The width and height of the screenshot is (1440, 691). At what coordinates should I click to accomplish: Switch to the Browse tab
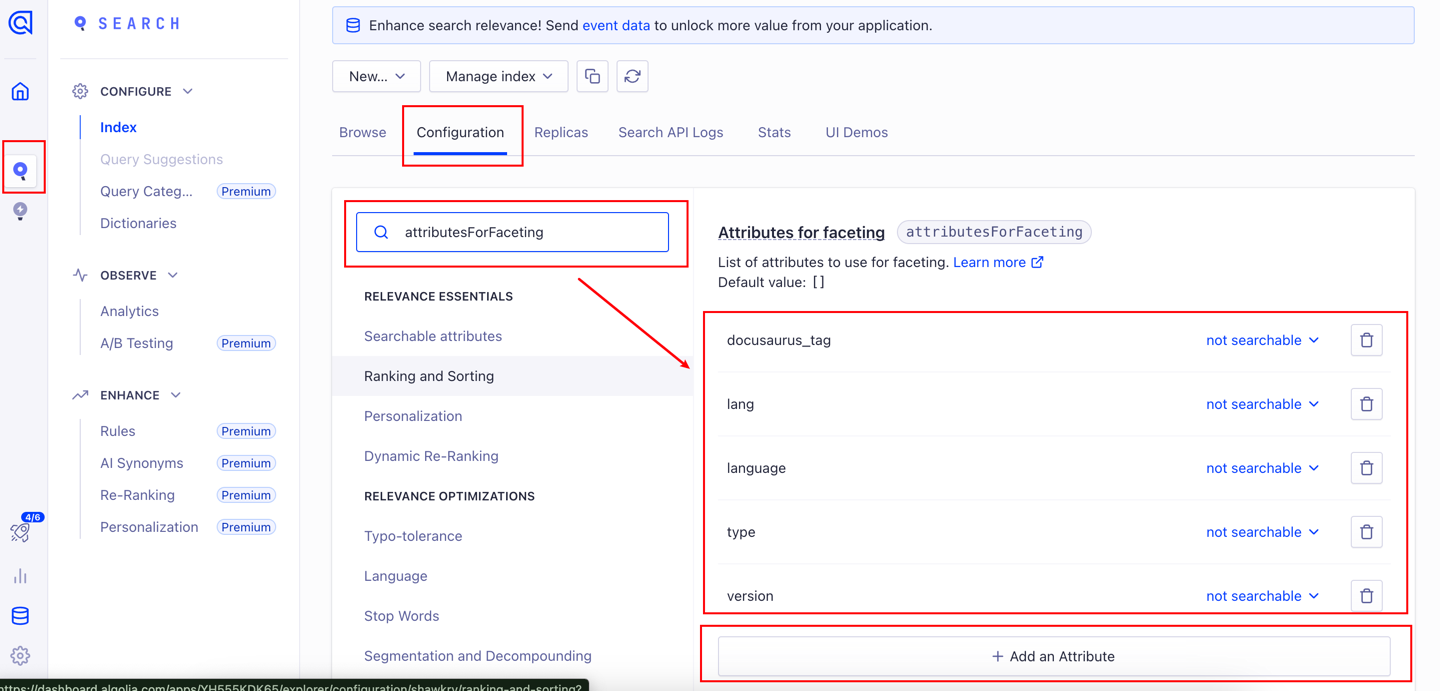pos(362,132)
